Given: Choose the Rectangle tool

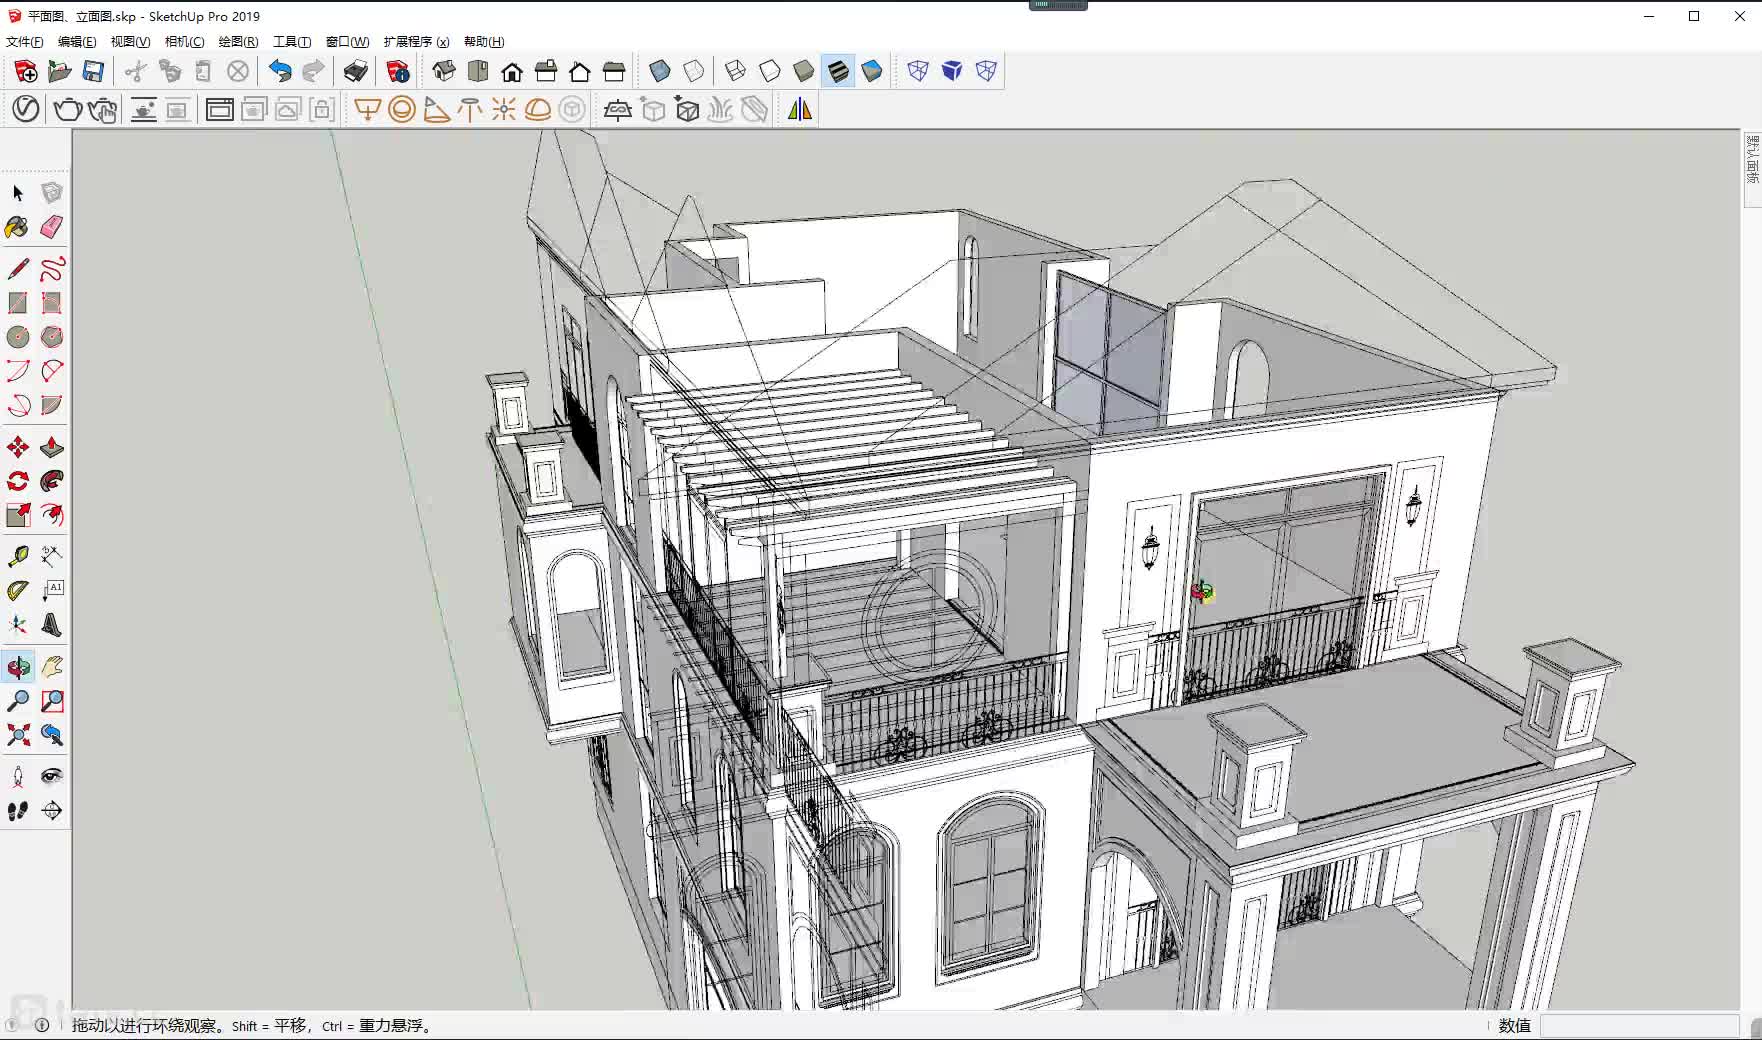Looking at the screenshot, I should click(18, 303).
